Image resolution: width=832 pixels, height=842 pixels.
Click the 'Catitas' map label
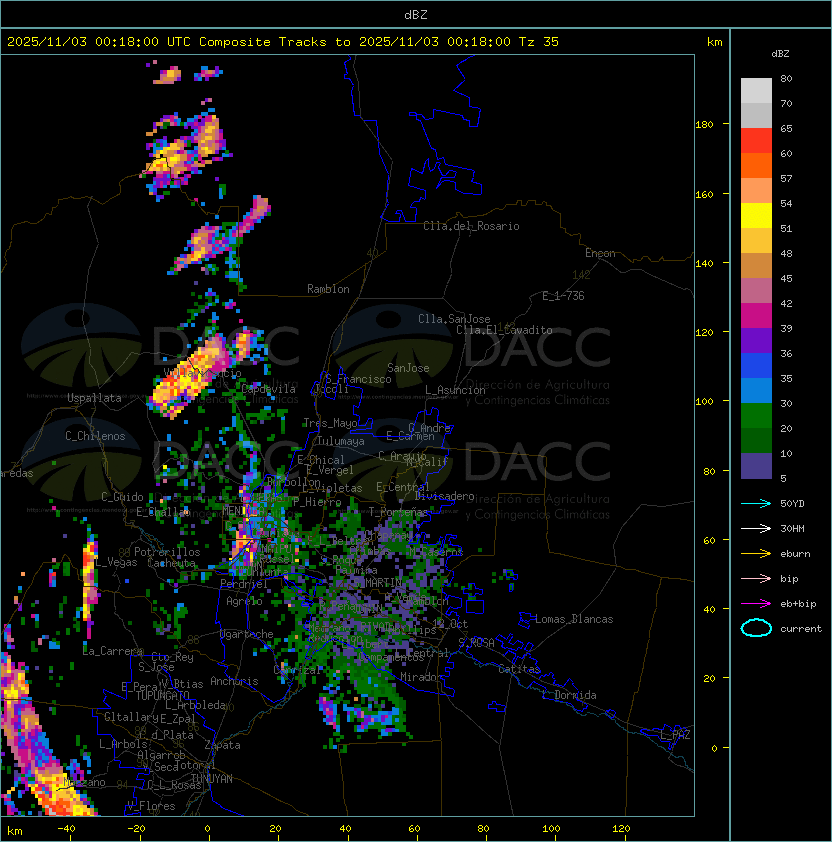tap(519, 669)
